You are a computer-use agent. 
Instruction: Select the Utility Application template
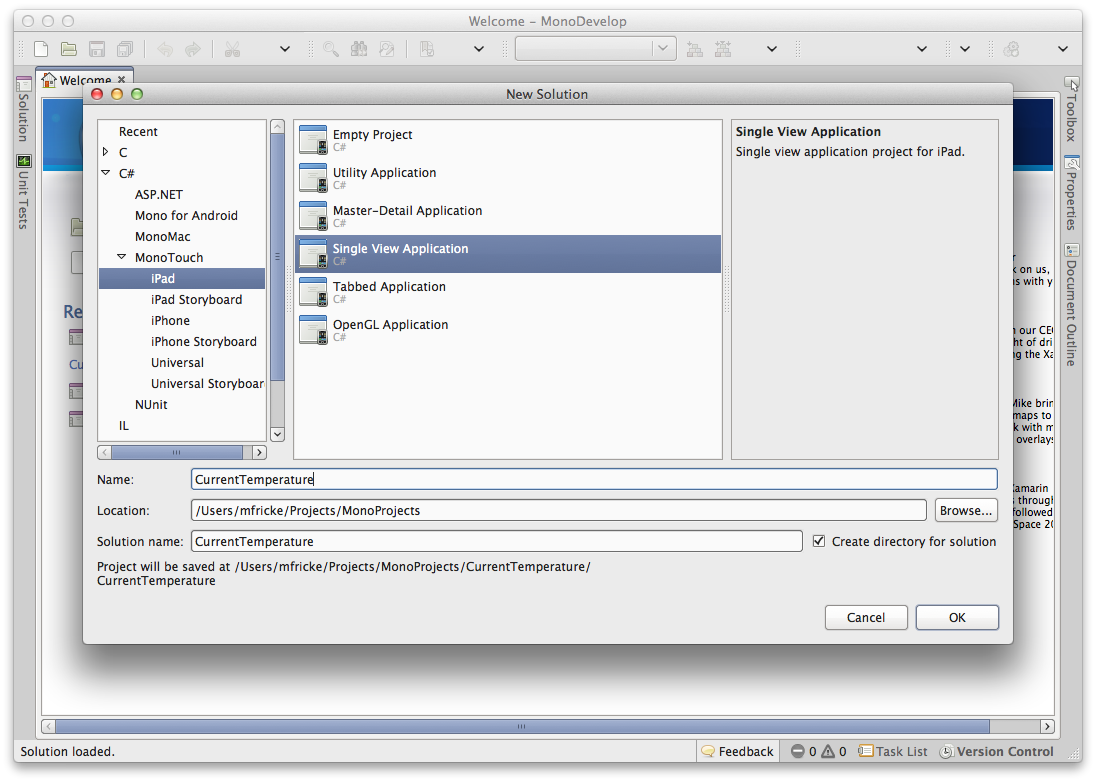click(x=507, y=178)
